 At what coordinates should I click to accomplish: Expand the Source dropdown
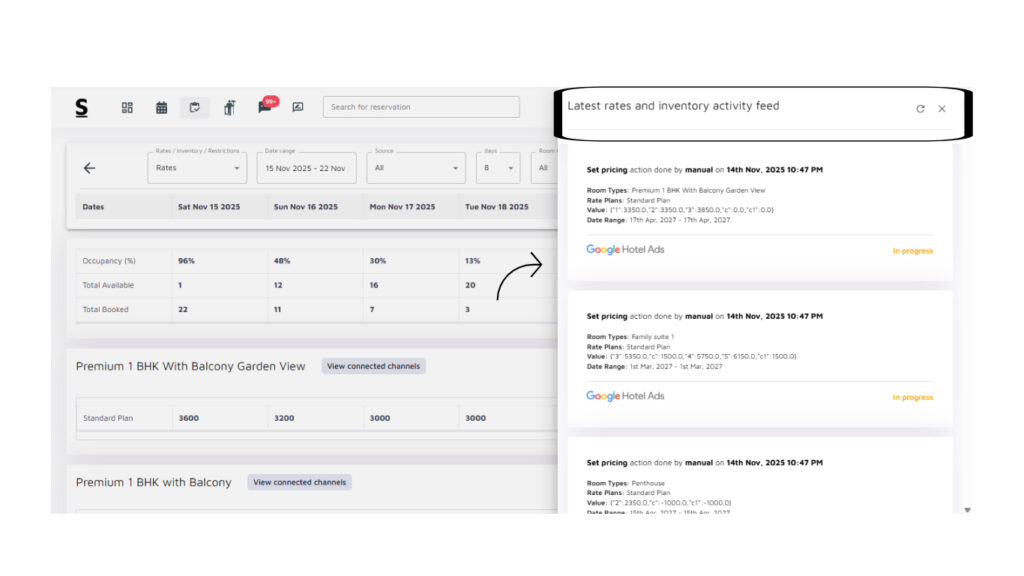tap(415, 168)
